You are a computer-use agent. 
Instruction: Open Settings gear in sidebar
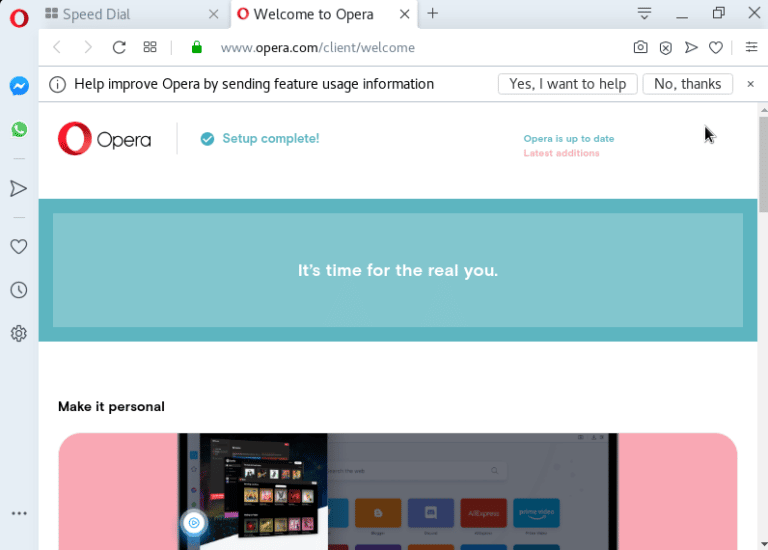(19, 334)
